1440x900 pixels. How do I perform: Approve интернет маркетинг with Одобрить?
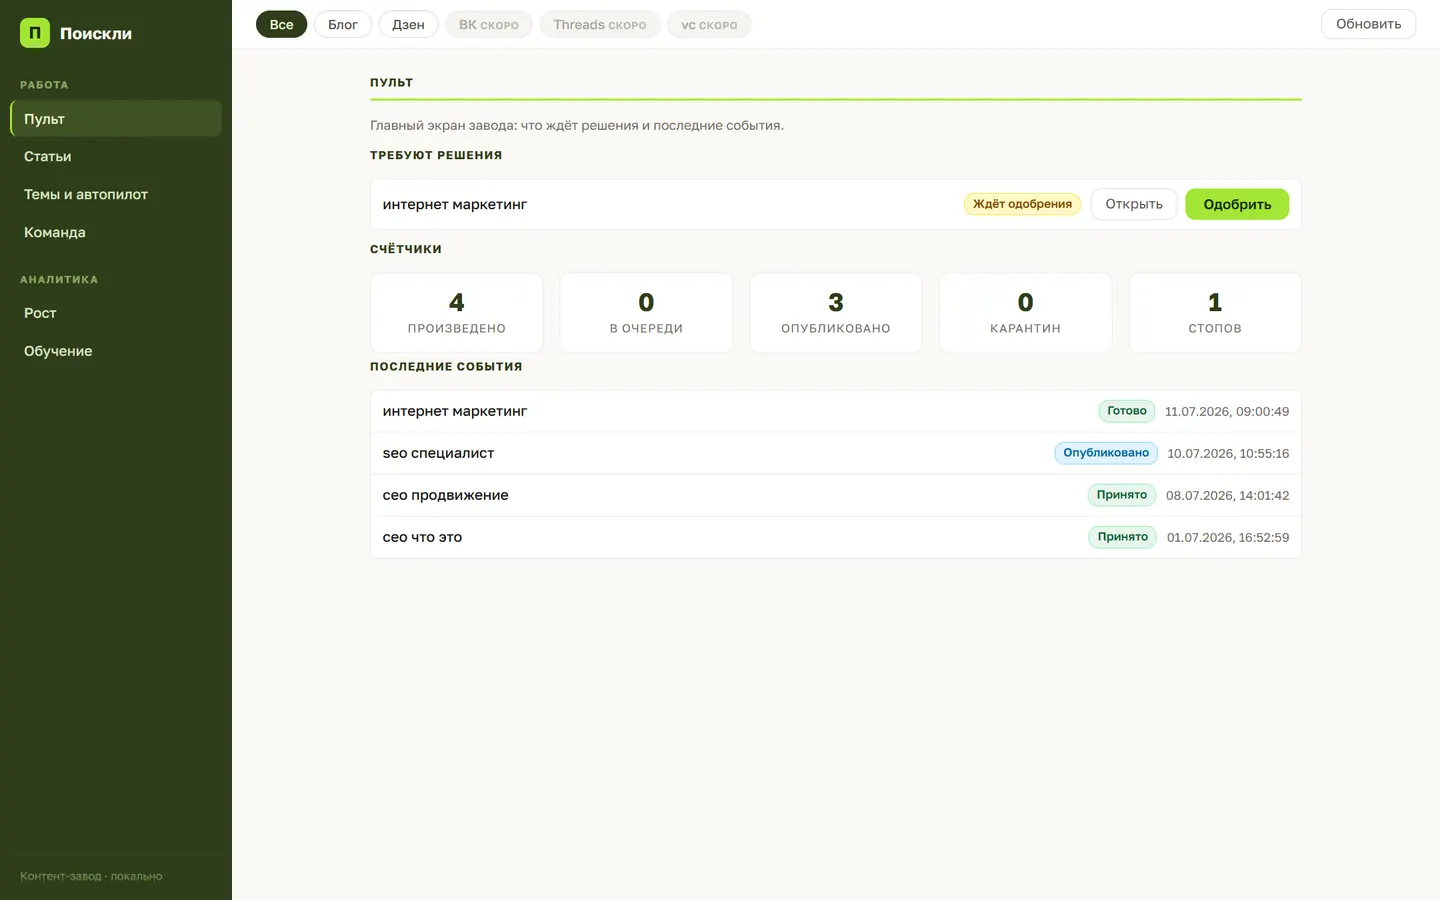tap(1237, 204)
